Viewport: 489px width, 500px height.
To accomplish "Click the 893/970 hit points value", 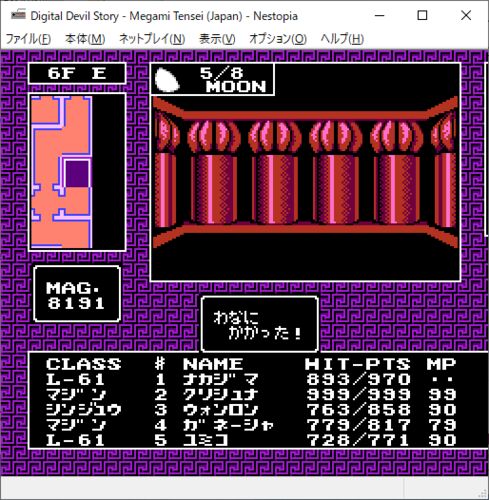I will point(358,379).
